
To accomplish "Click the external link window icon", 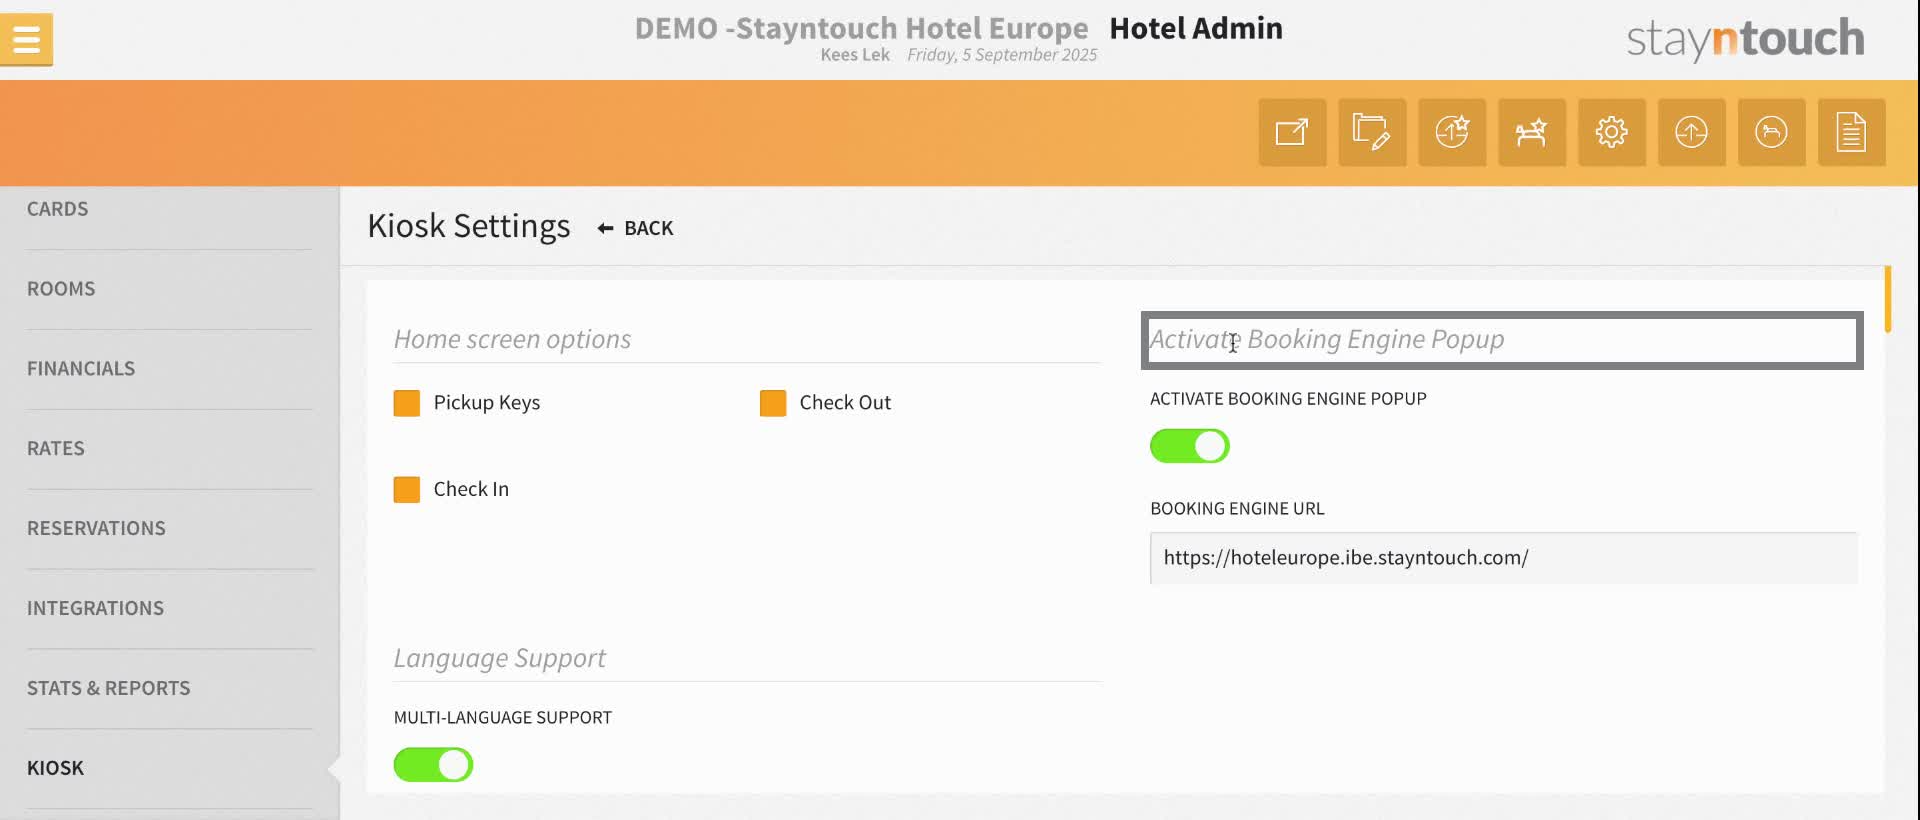I will tap(1292, 132).
